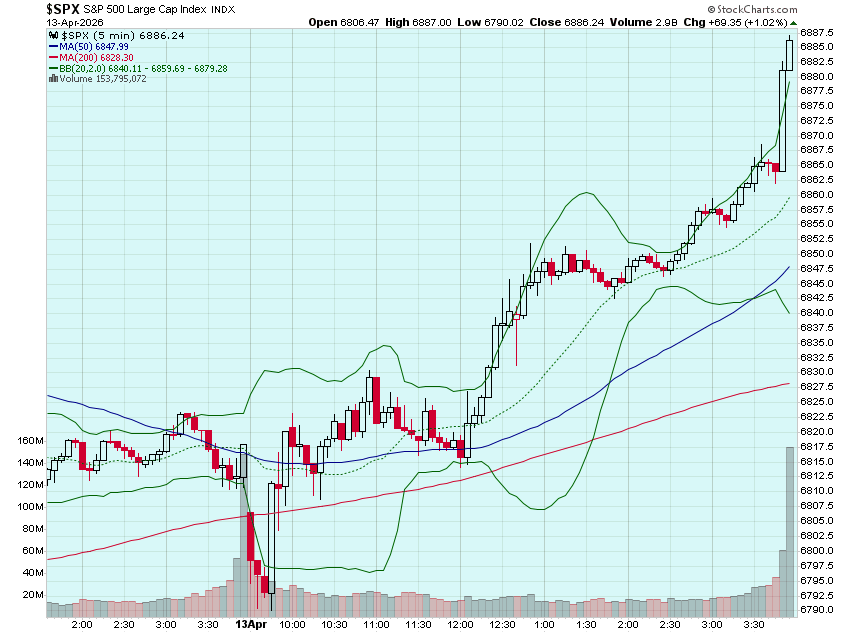Click the 13Apr date marker on time axis

[x=250, y=623]
